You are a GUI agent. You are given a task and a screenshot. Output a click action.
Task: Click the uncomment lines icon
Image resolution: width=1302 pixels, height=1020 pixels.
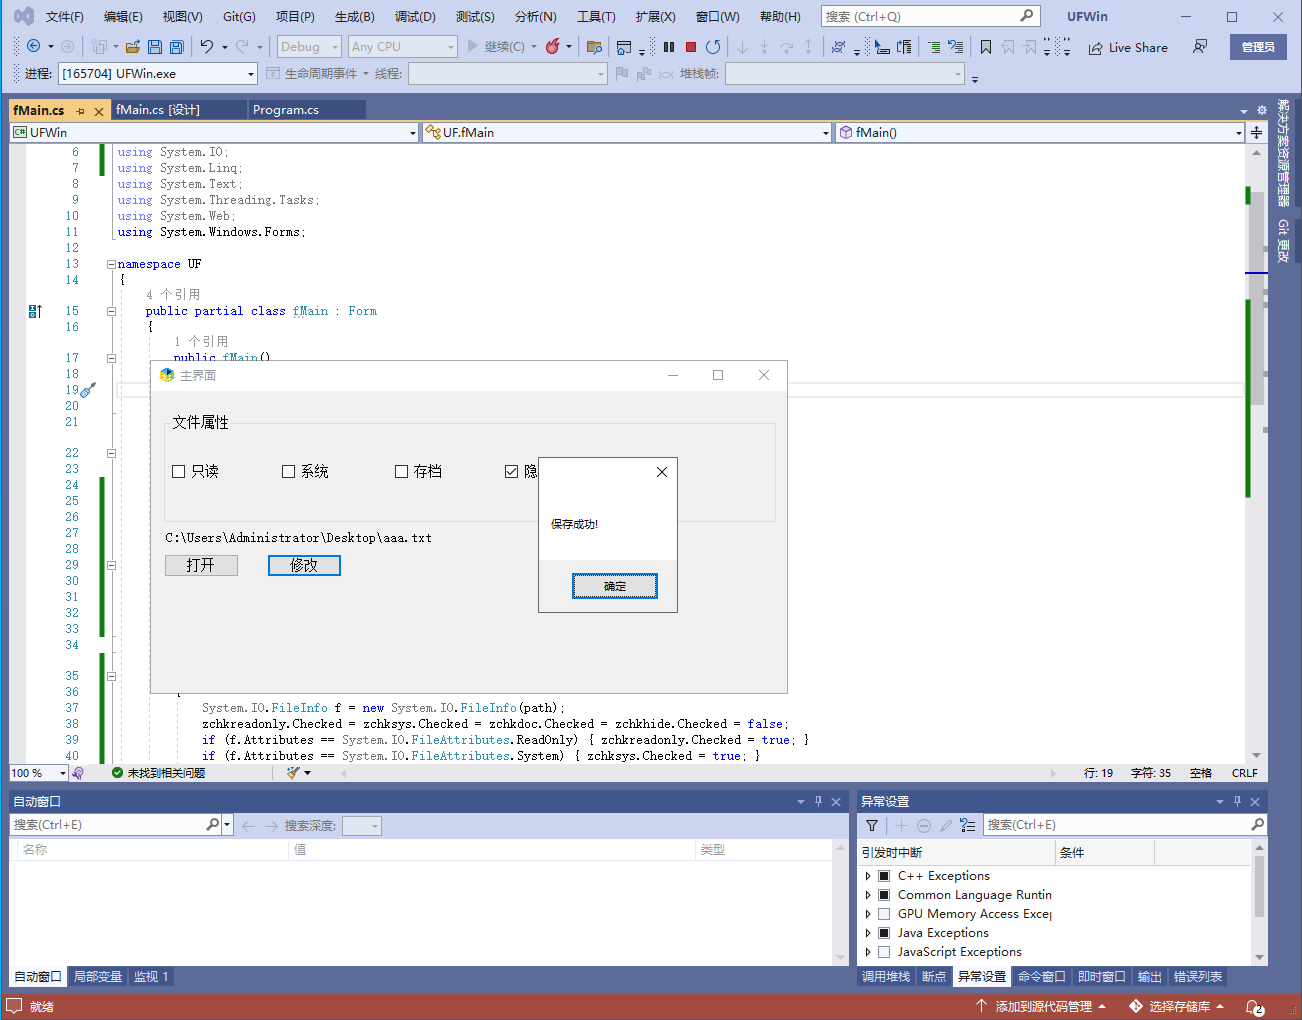[955, 46]
